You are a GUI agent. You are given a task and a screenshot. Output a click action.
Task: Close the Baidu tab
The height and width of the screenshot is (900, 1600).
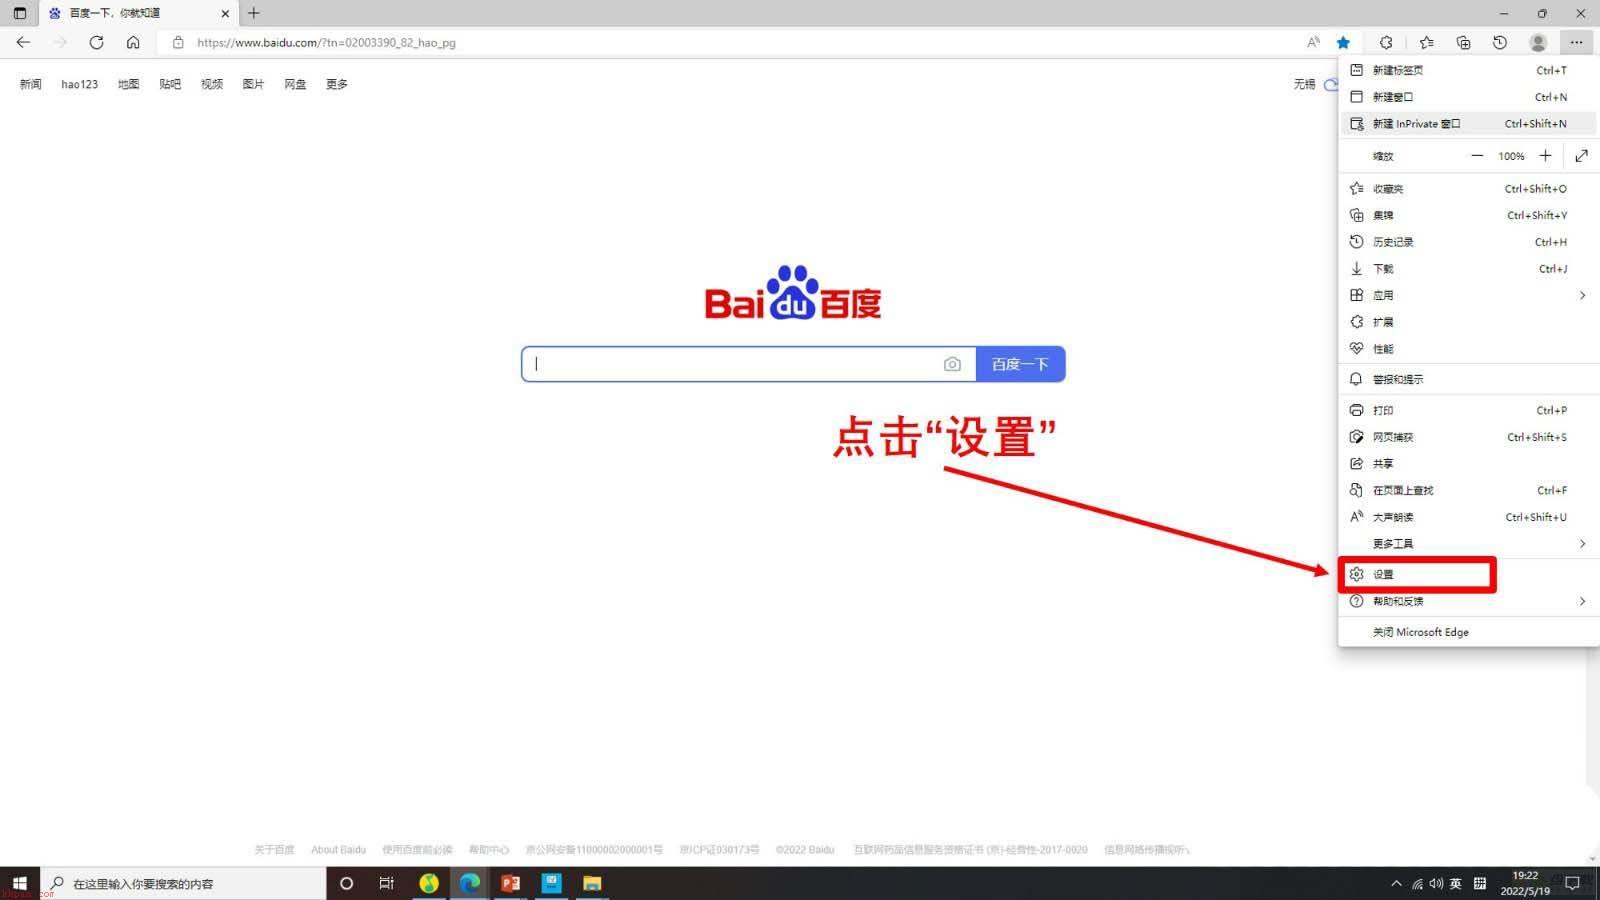pyautogui.click(x=225, y=13)
